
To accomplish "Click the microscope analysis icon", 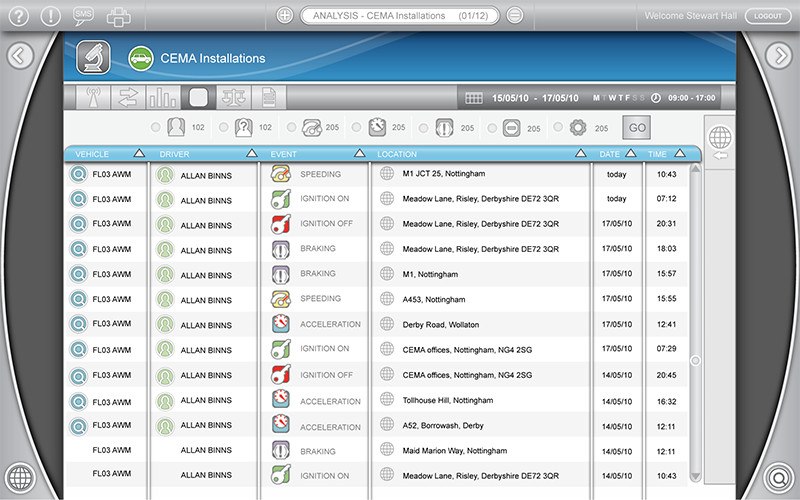I will coord(93,58).
